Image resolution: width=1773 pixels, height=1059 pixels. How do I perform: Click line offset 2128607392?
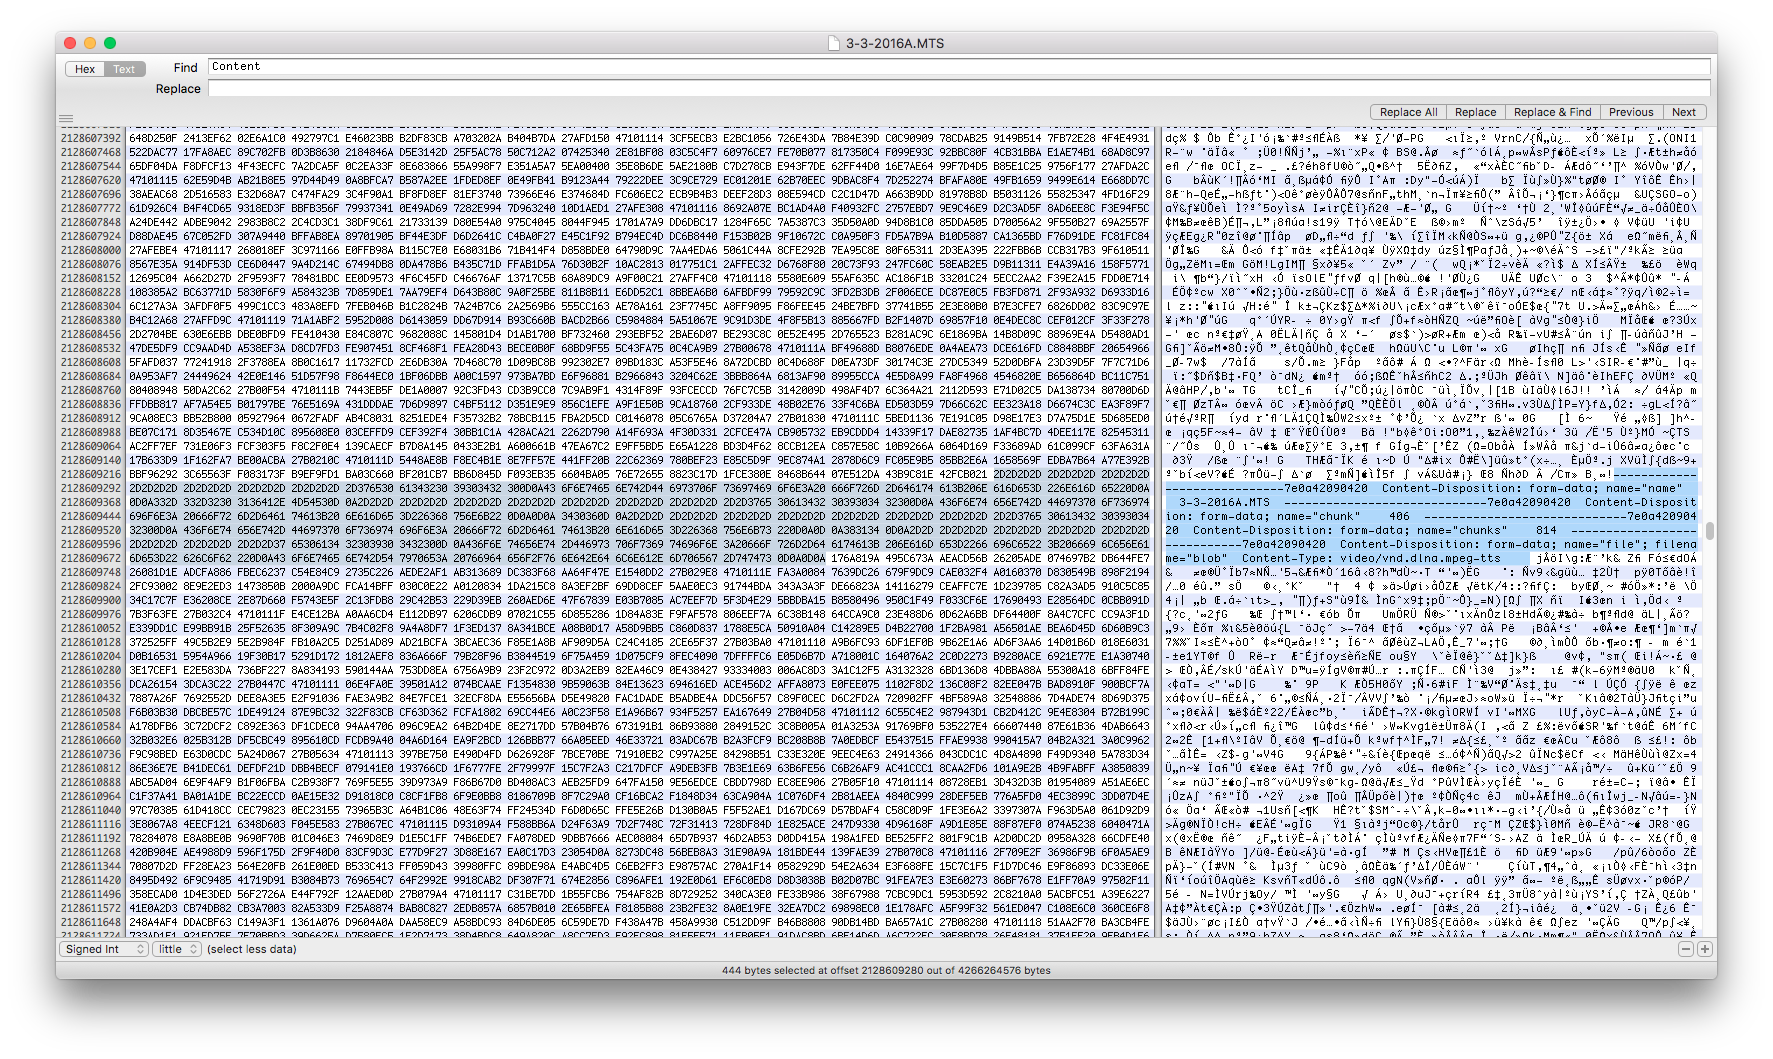pos(90,138)
